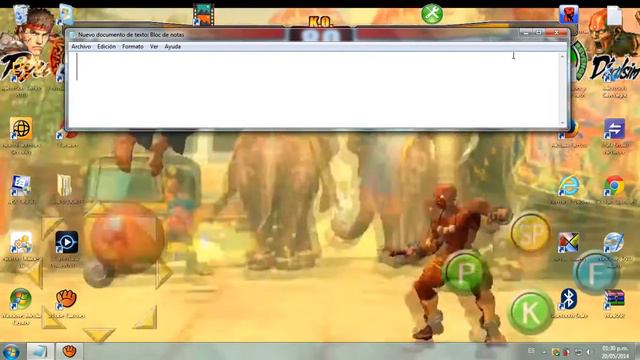Click inside the Notepad text area
This screenshot has height=360, width=640.
[x=313, y=89]
